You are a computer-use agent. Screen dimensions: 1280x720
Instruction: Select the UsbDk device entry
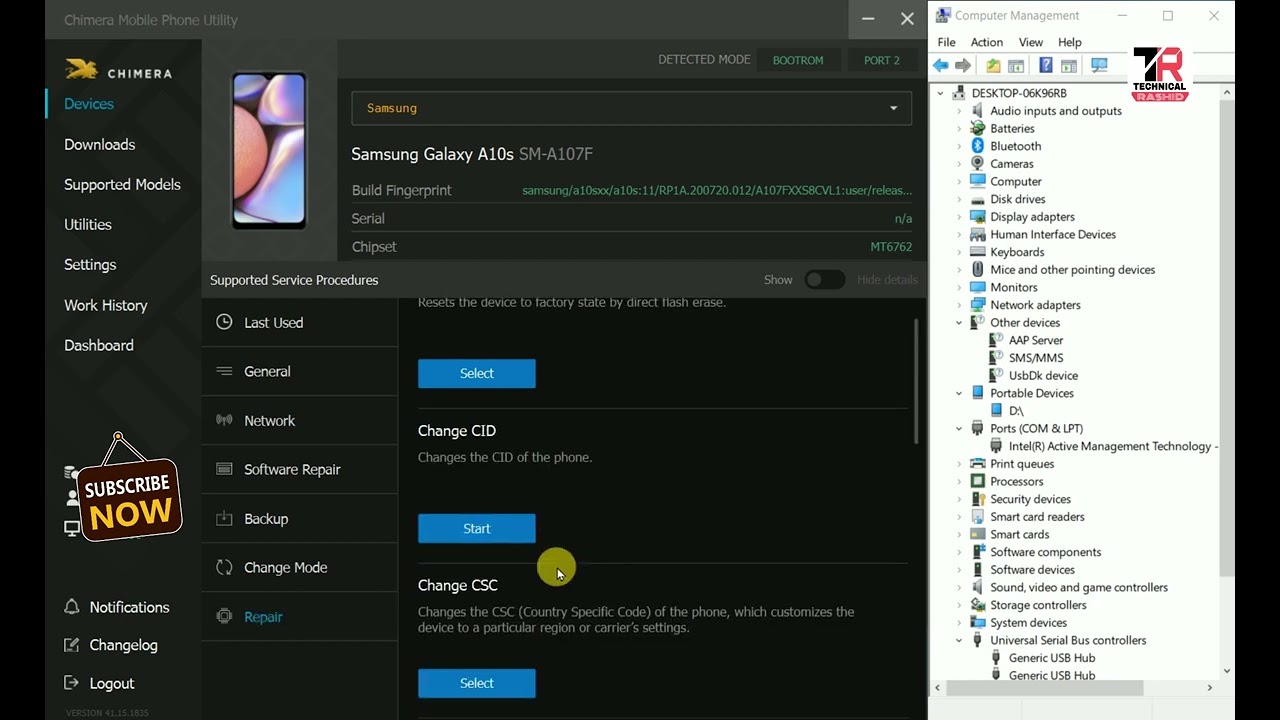click(1043, 375)
